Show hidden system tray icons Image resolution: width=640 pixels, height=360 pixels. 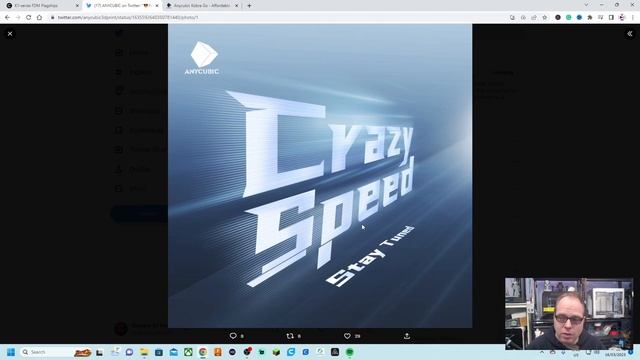pos(542,352)
